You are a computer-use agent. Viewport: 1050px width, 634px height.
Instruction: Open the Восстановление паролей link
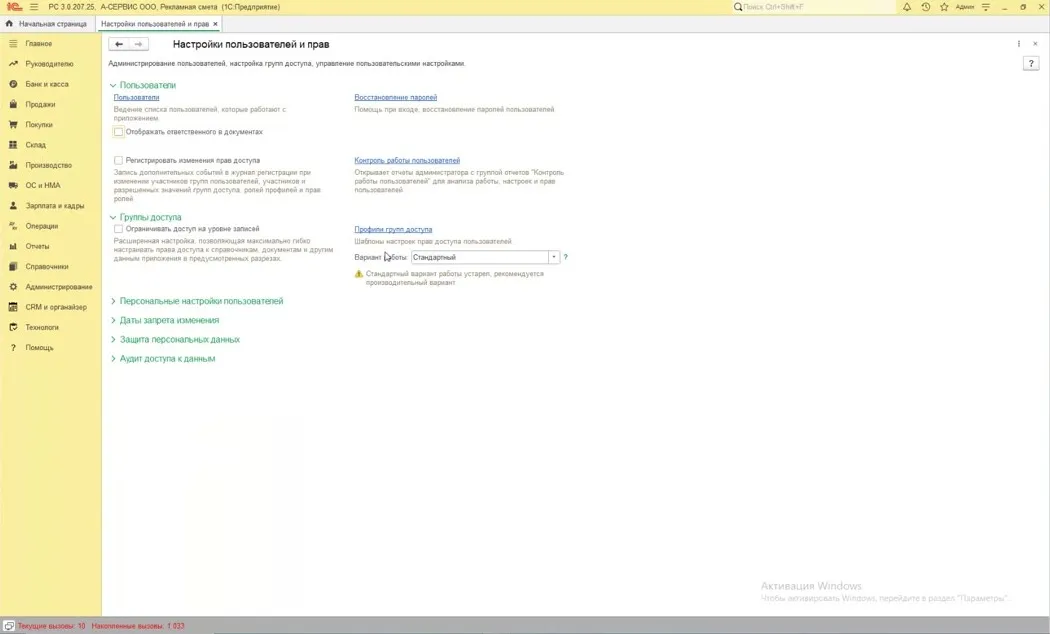point(396,97)
